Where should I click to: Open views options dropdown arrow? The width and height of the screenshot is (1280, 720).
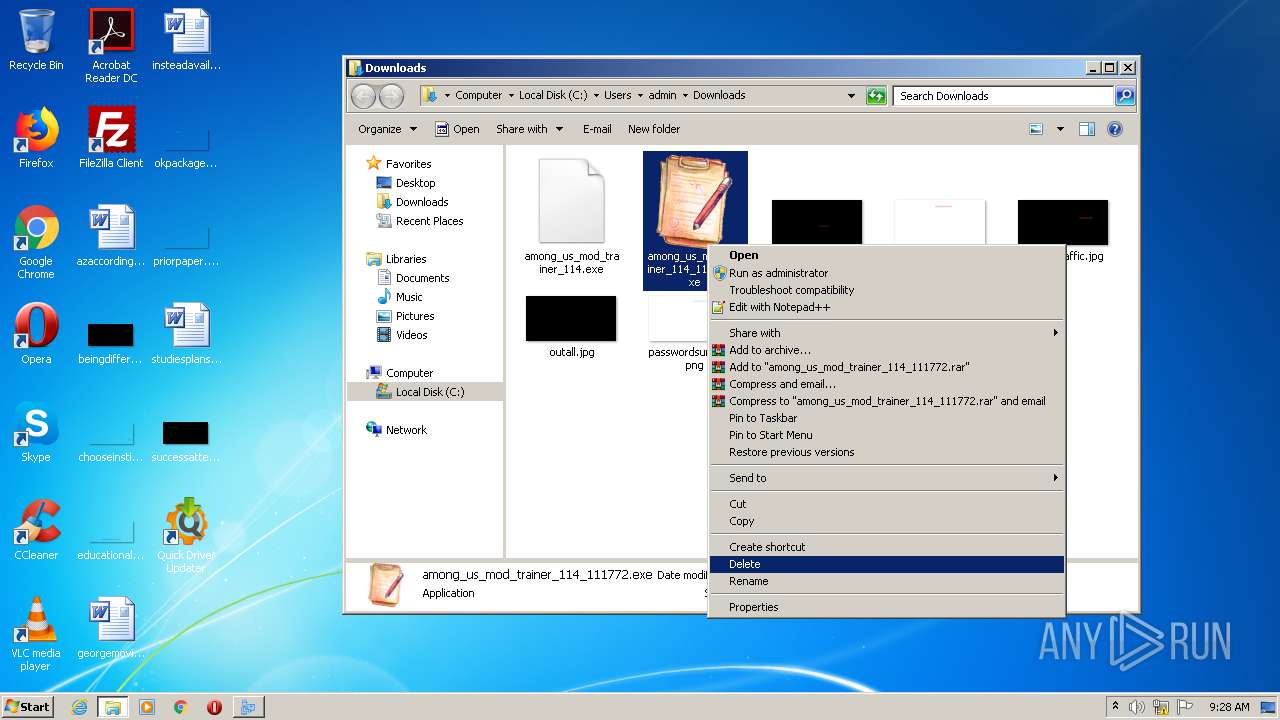pyautogui.click(x=1060, y=129)
